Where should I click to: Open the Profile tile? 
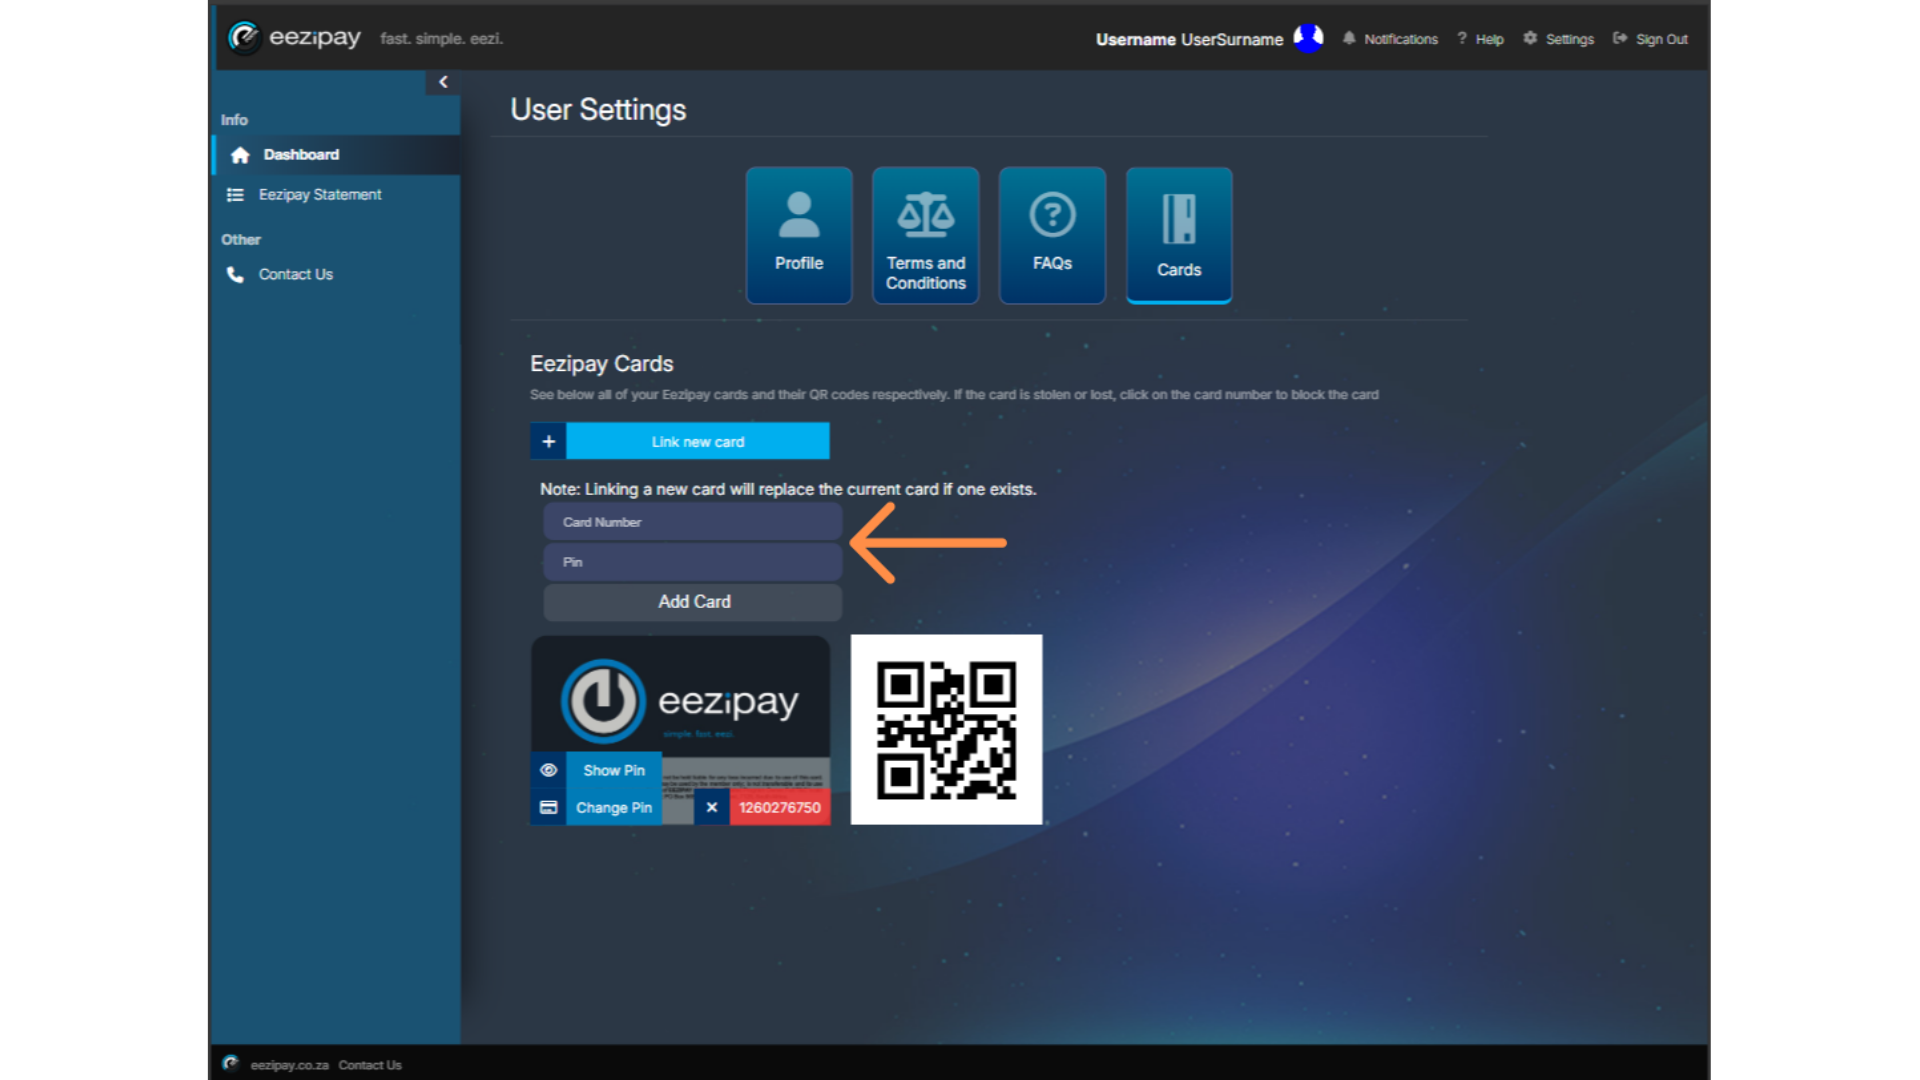point(799,235)
